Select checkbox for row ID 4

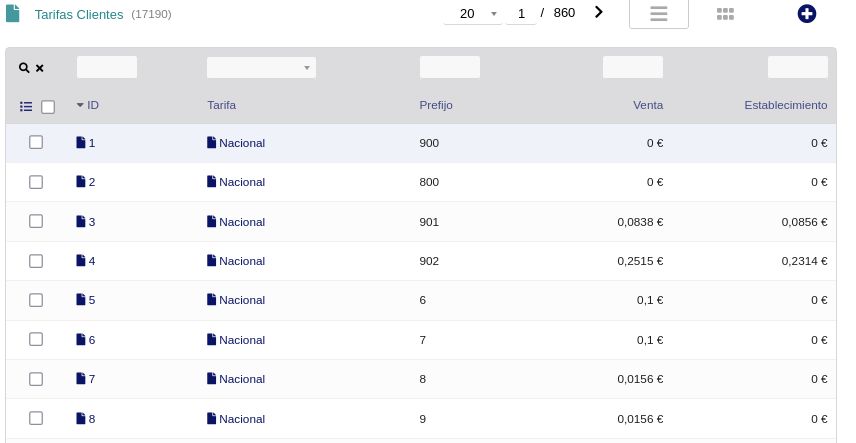[x=36, y=261]
